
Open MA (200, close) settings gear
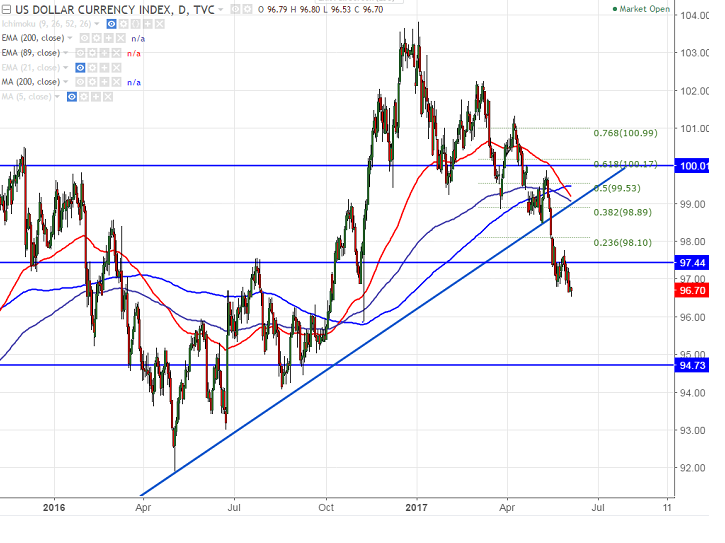[x=92, y=82]
